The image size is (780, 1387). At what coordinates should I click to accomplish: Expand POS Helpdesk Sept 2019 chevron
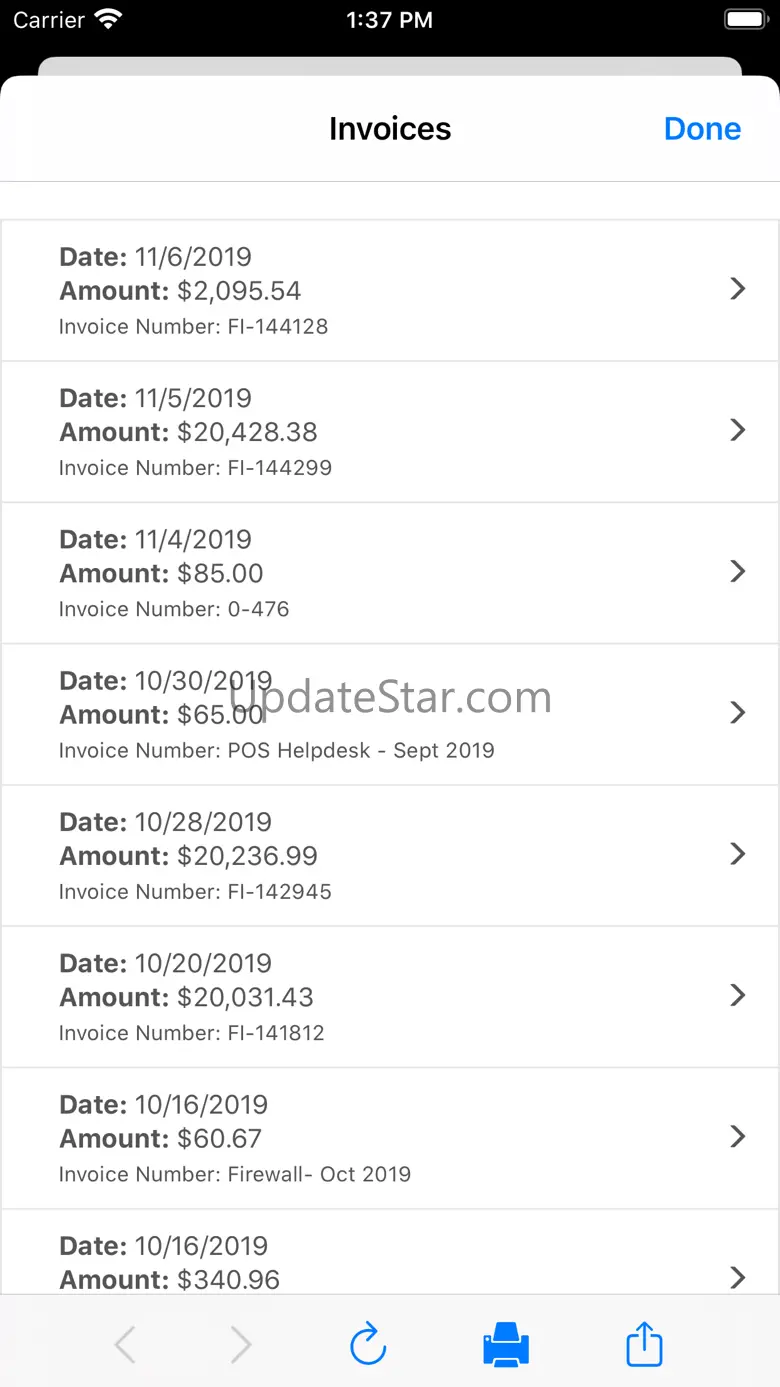click(738, 713)
